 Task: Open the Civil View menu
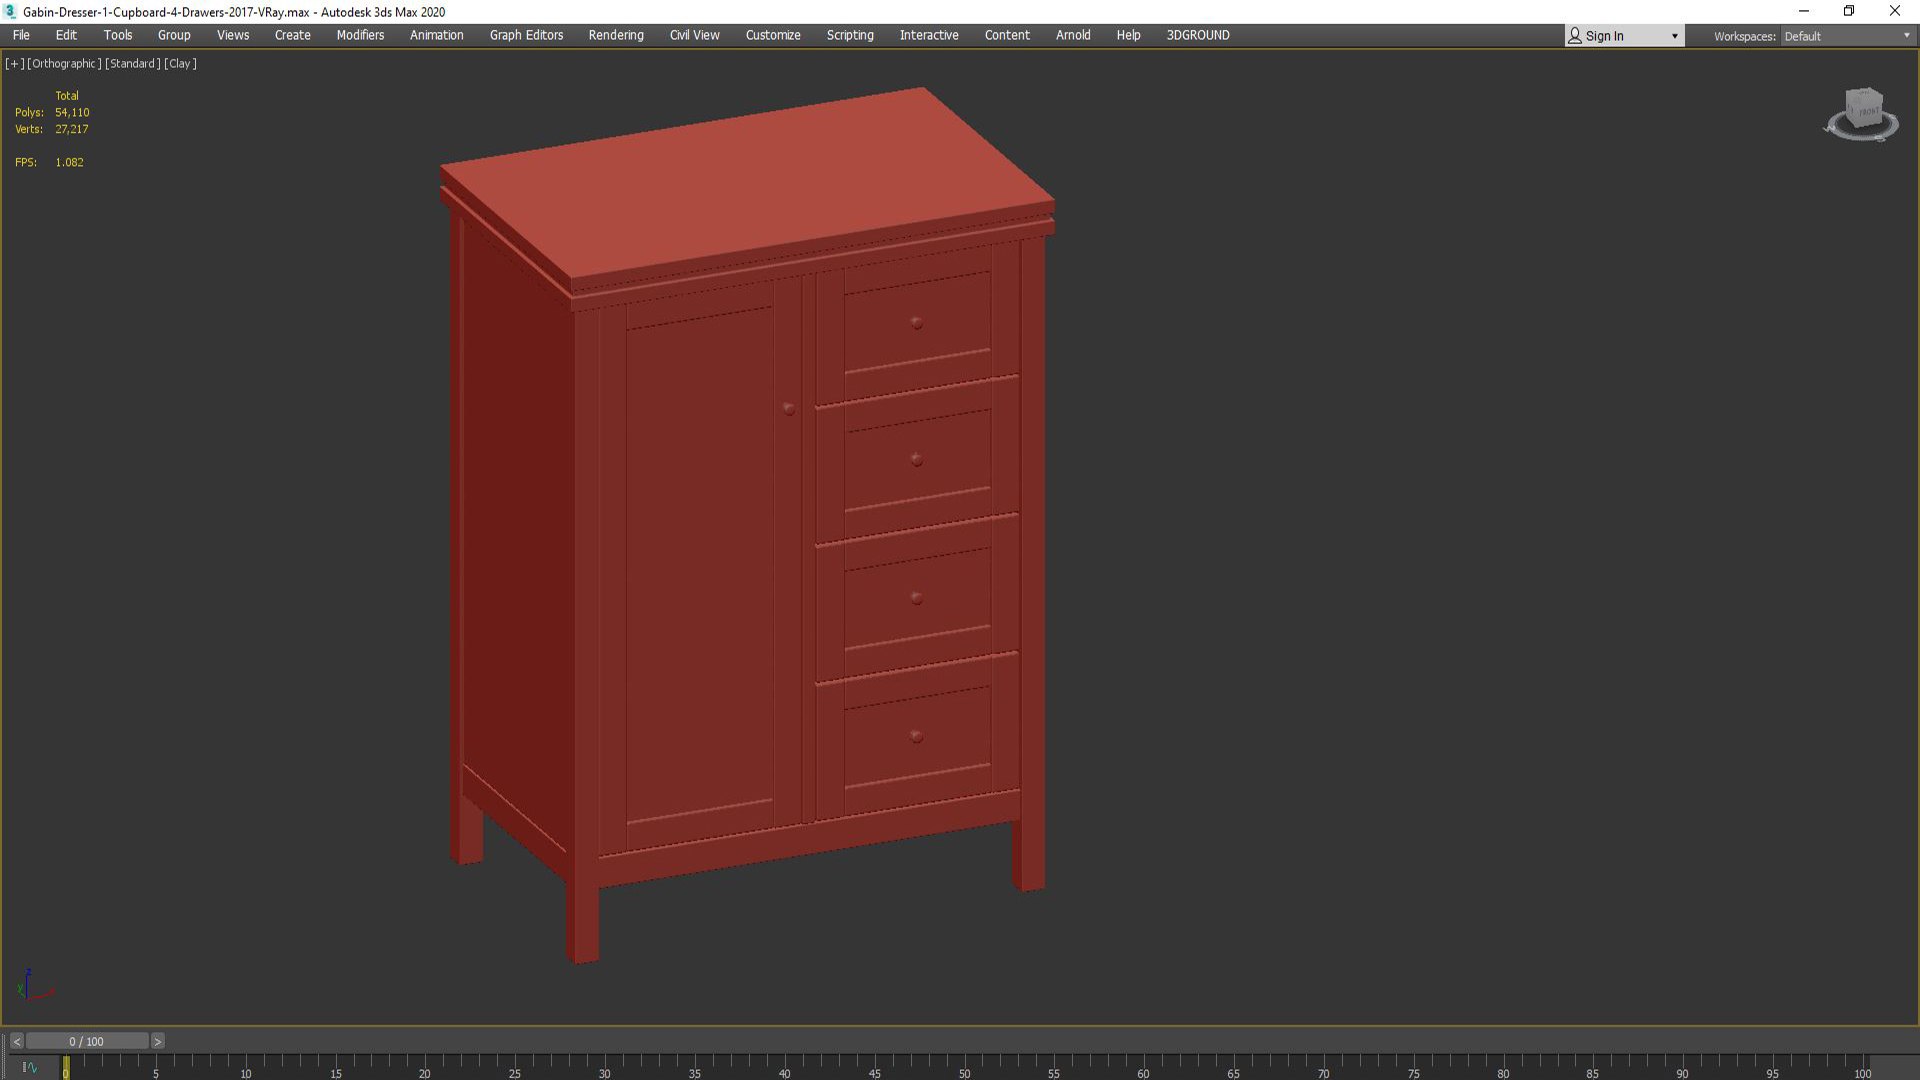click(694, 35)
